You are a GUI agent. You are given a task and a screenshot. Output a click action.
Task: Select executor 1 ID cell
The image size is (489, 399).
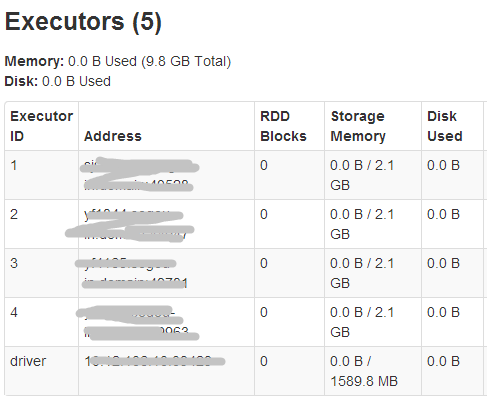42,175
